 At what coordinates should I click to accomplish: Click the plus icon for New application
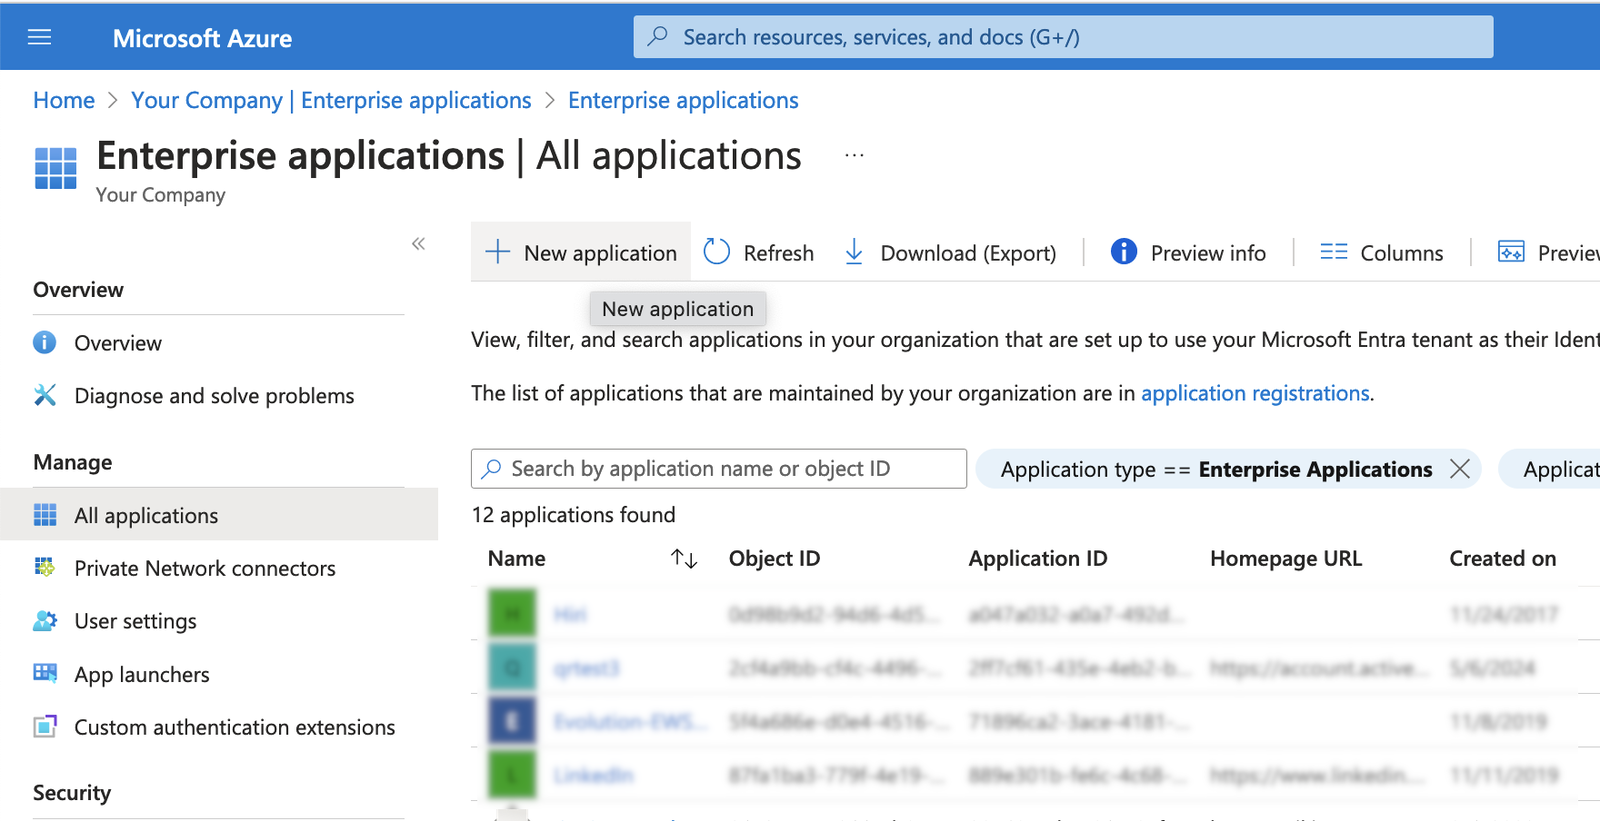coord(497,252)
